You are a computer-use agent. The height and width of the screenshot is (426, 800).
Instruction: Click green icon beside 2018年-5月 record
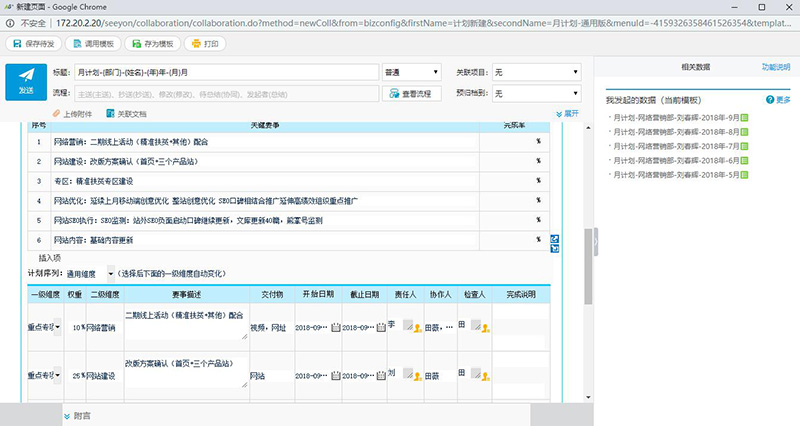[x=744, y=174]
